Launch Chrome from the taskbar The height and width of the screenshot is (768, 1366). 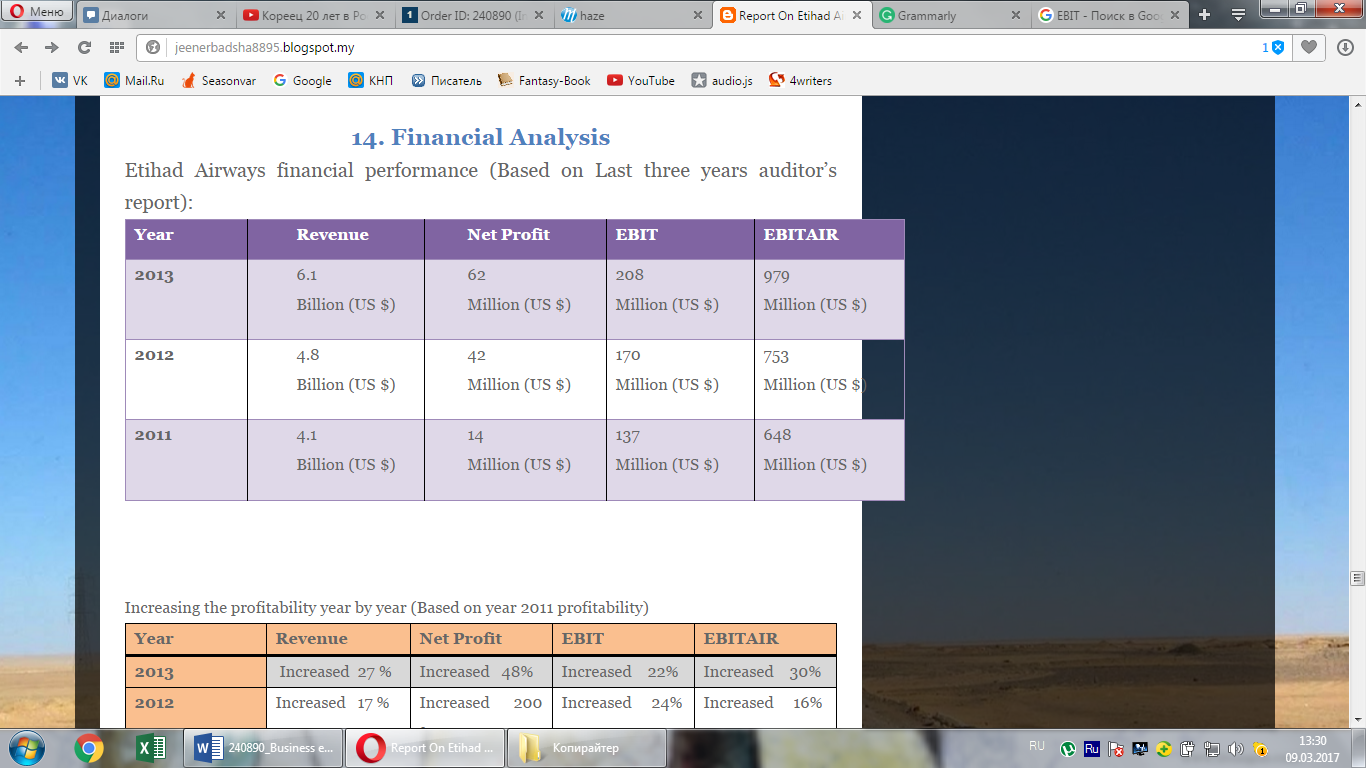tap(89, 748)
